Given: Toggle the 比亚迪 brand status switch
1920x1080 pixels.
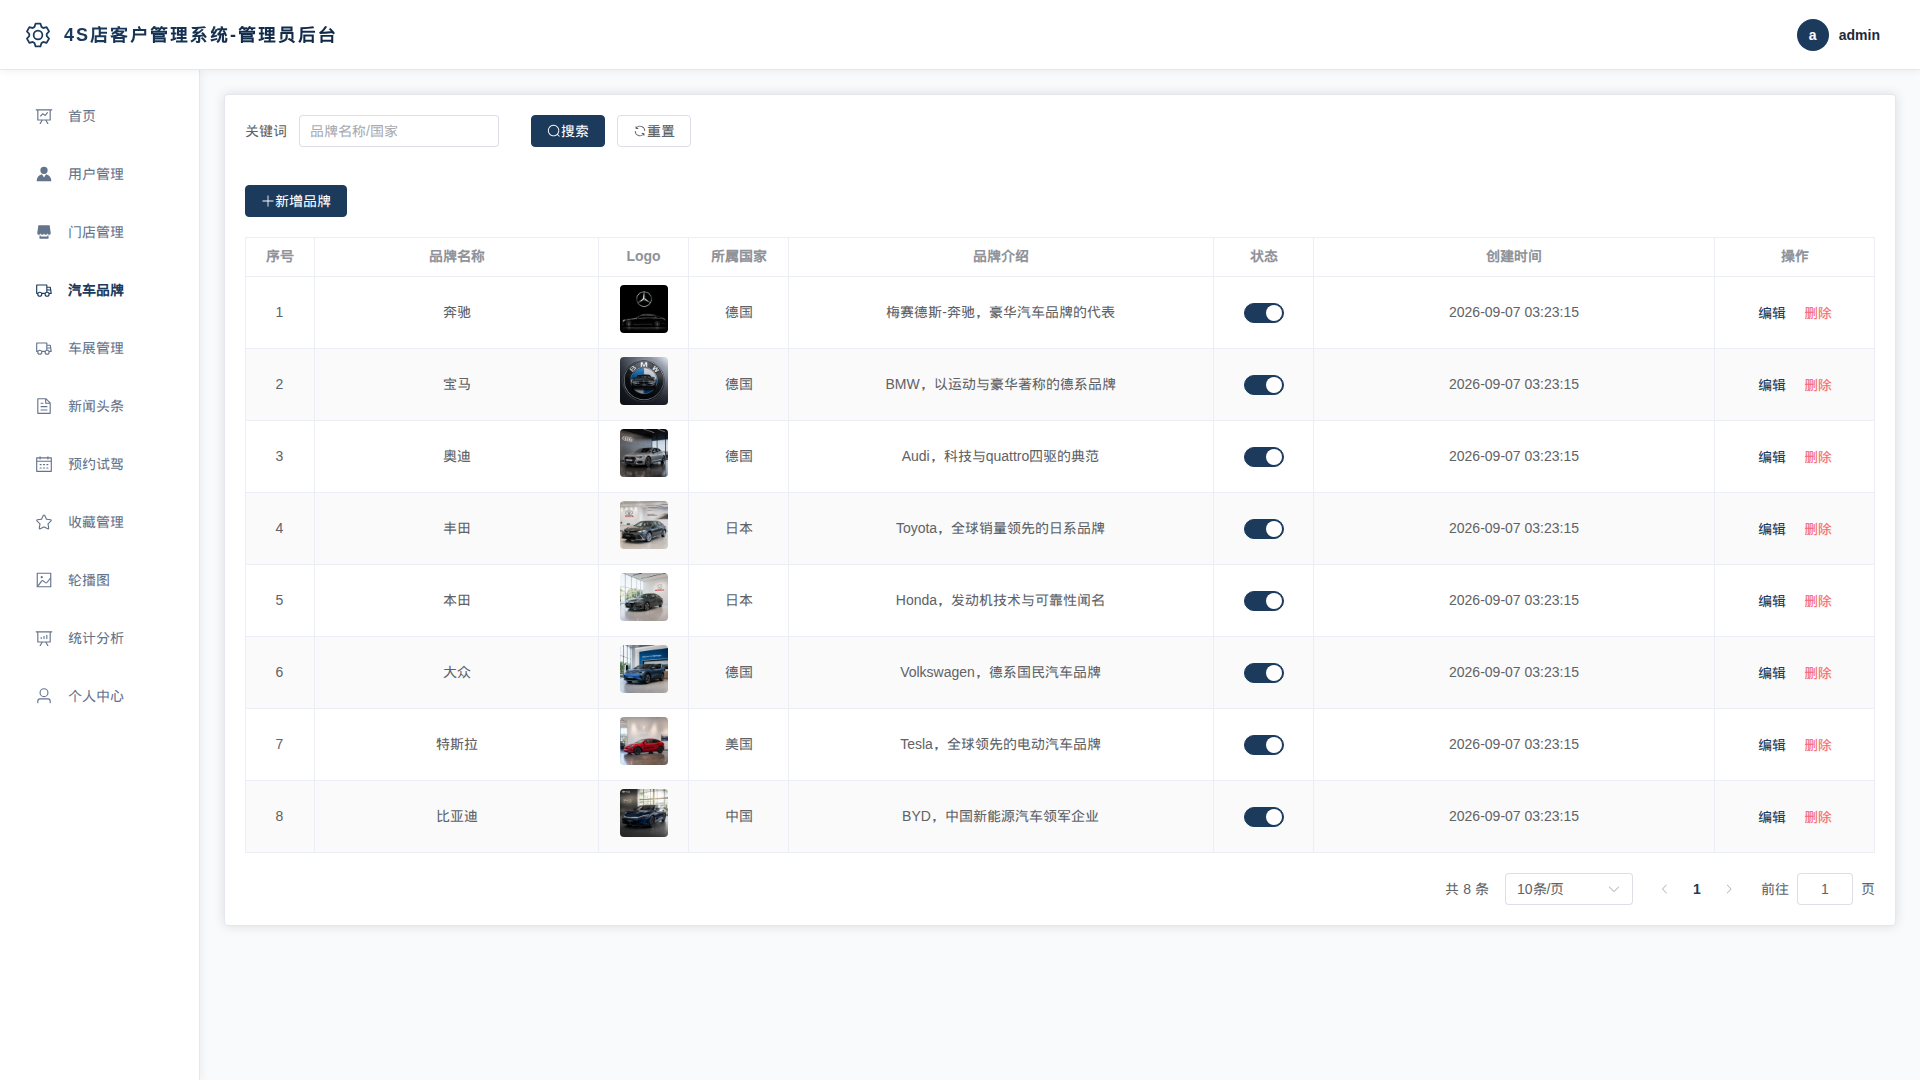Looking at the screenshot, I should coord(1263,817).
